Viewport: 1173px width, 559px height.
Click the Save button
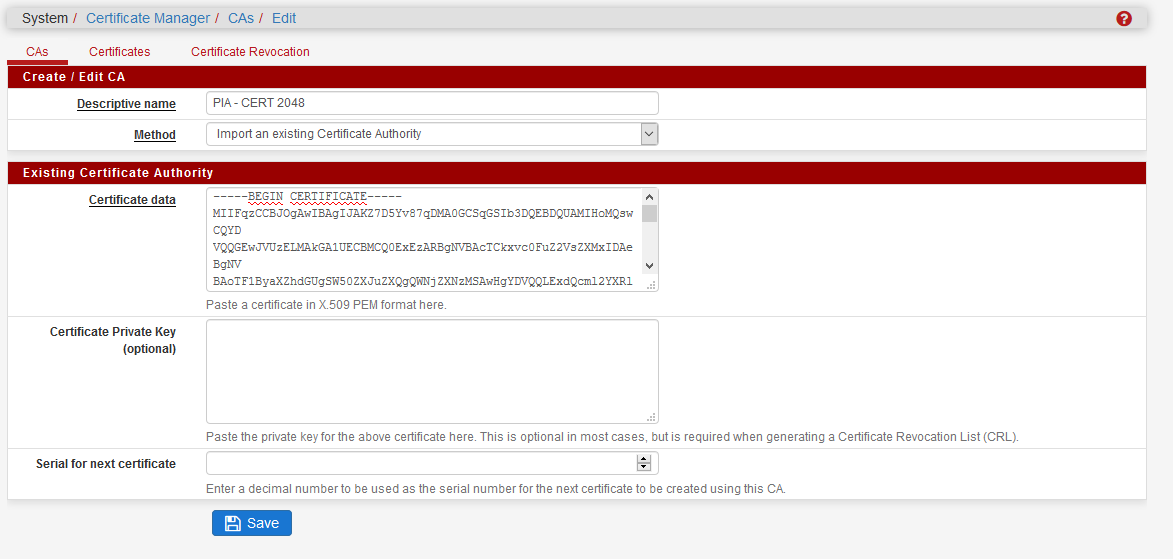point(251,523)
